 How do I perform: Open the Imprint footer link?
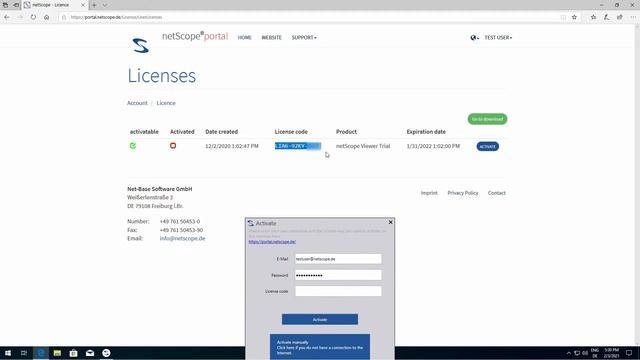pos(429,193)
